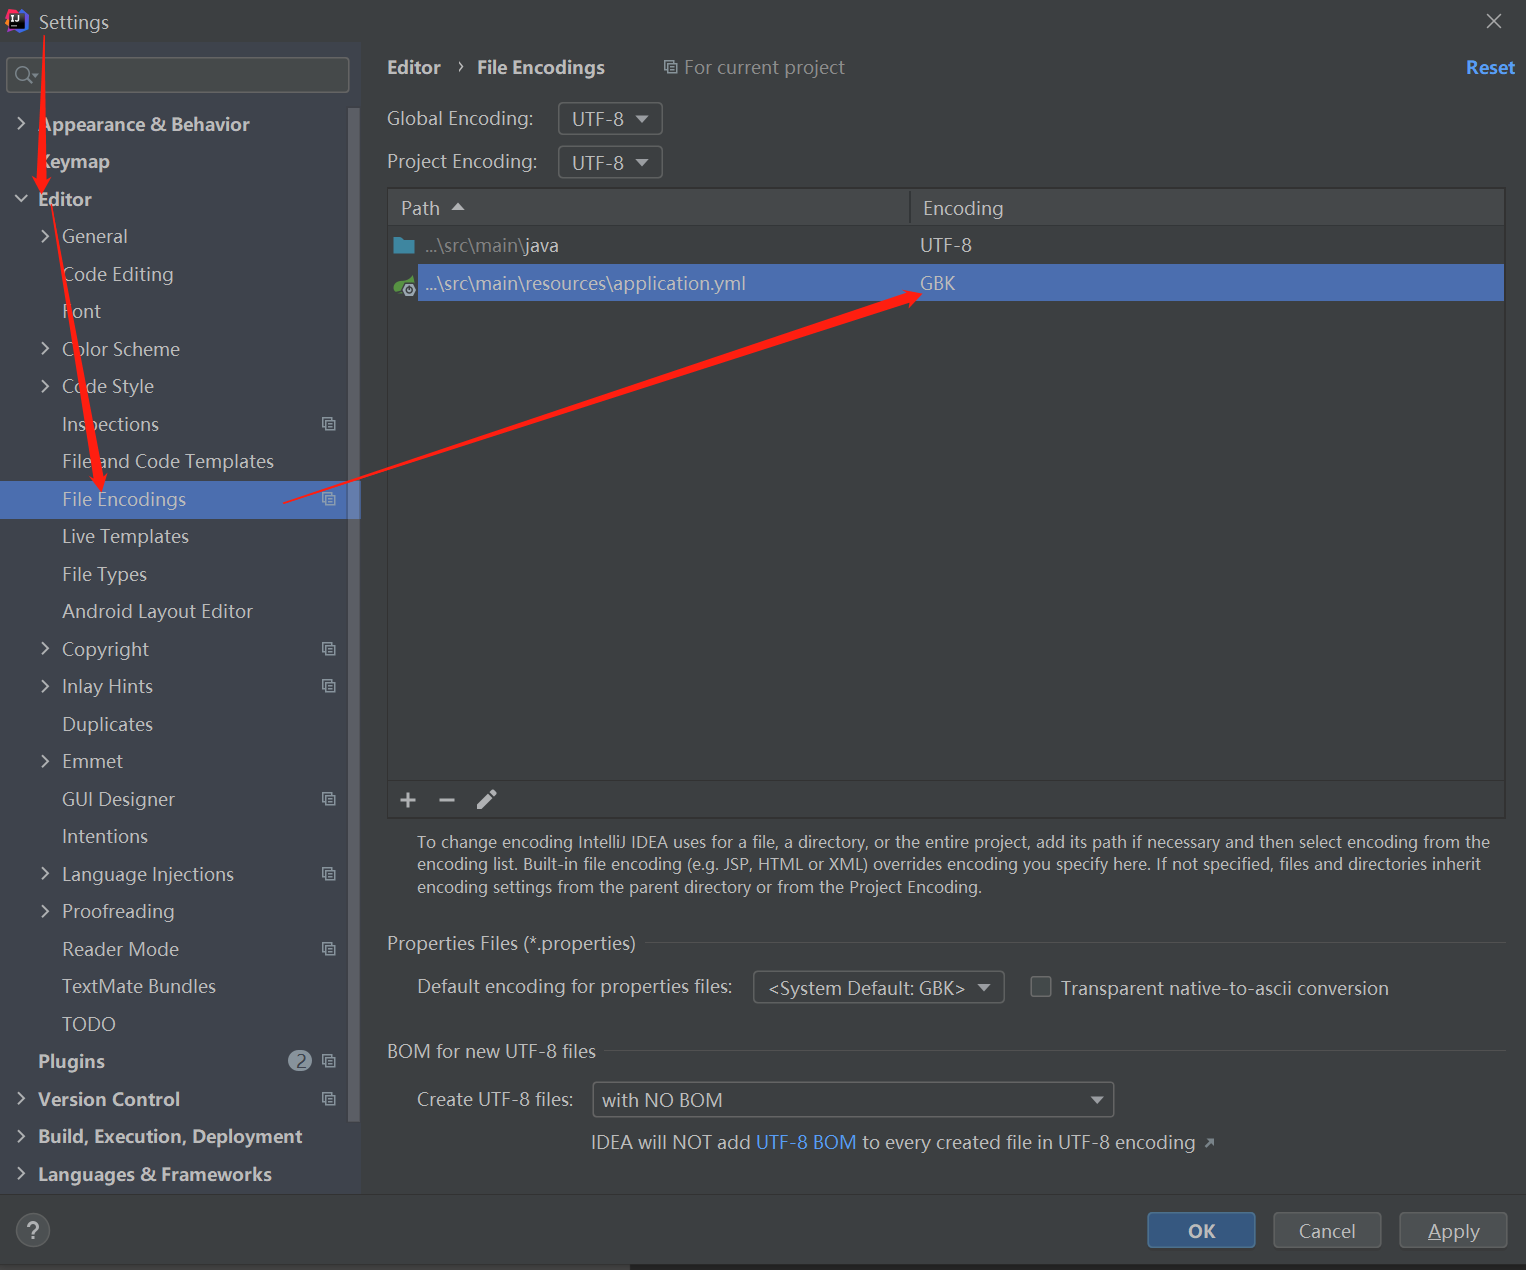Expand the Copyright node

pyautogui.click(x=45, y=649)
